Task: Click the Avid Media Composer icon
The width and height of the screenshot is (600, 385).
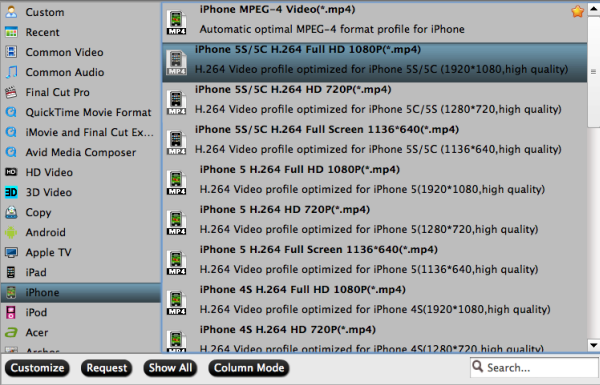Action: (x=11, y=152)
